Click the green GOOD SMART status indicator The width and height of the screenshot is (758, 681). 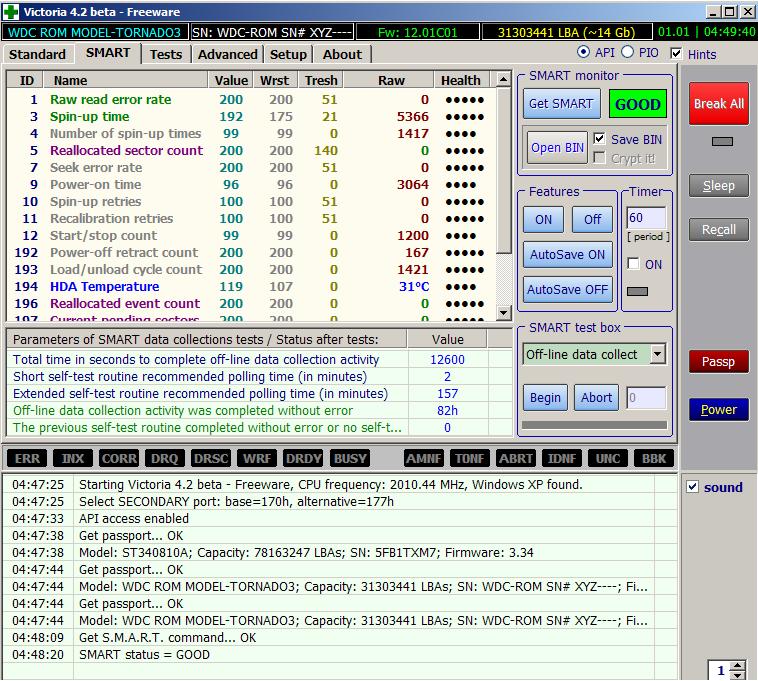click(638, 104)
